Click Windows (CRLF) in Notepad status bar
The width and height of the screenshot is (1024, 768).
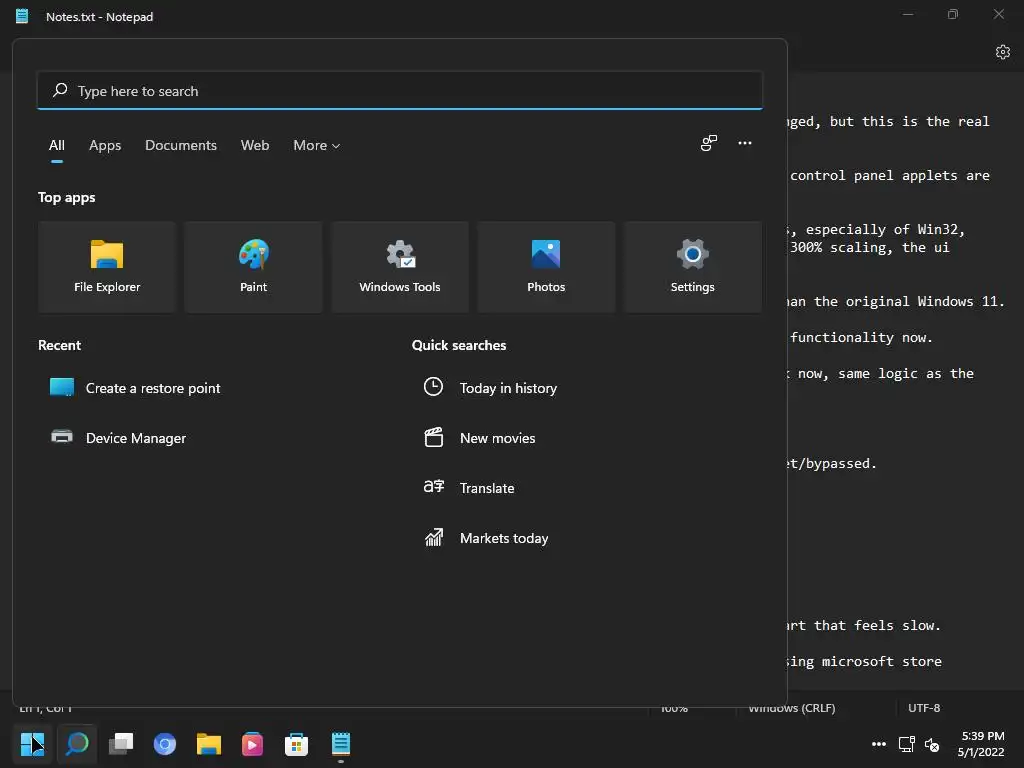(x=792, y=708)
